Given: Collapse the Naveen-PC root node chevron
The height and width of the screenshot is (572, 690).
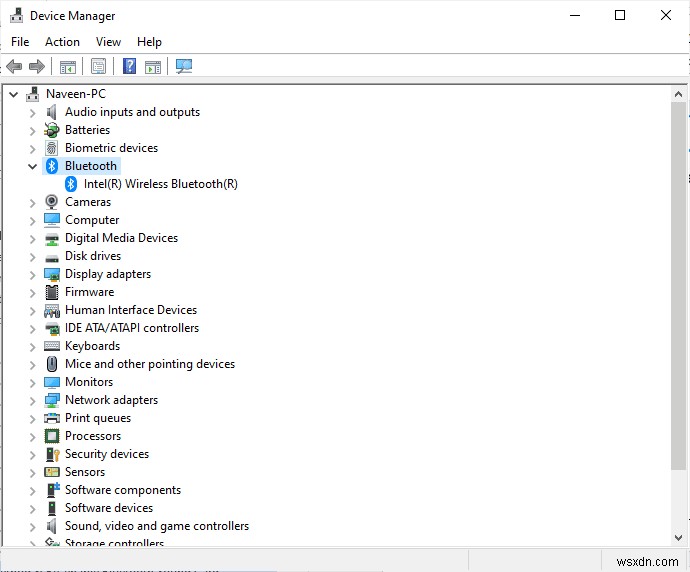Looking at the screenshot, I should 14,94.
